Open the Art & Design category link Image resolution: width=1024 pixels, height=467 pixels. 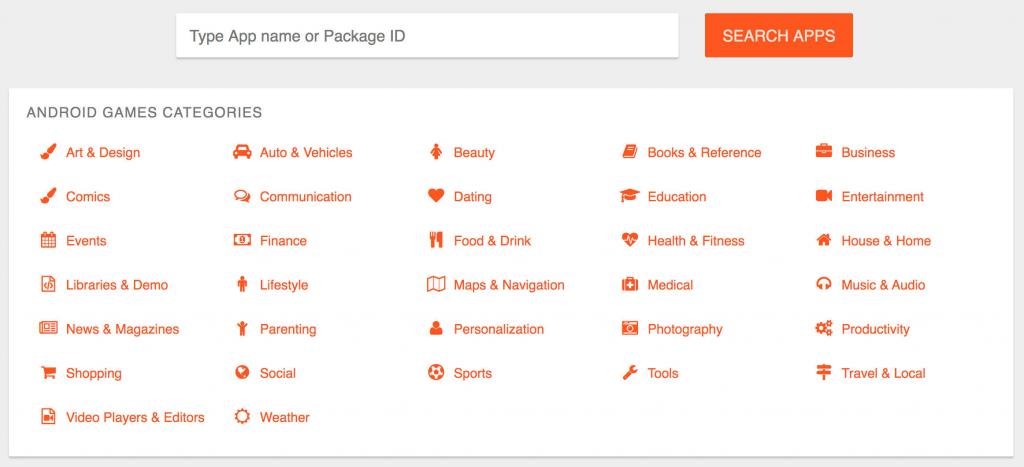(103, 153)
